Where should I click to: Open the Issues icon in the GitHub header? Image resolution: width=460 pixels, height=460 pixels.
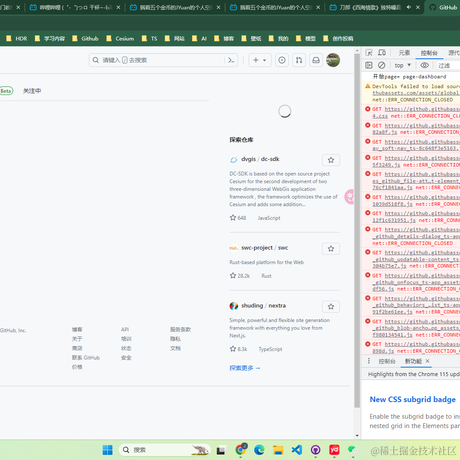click(282, 60)
